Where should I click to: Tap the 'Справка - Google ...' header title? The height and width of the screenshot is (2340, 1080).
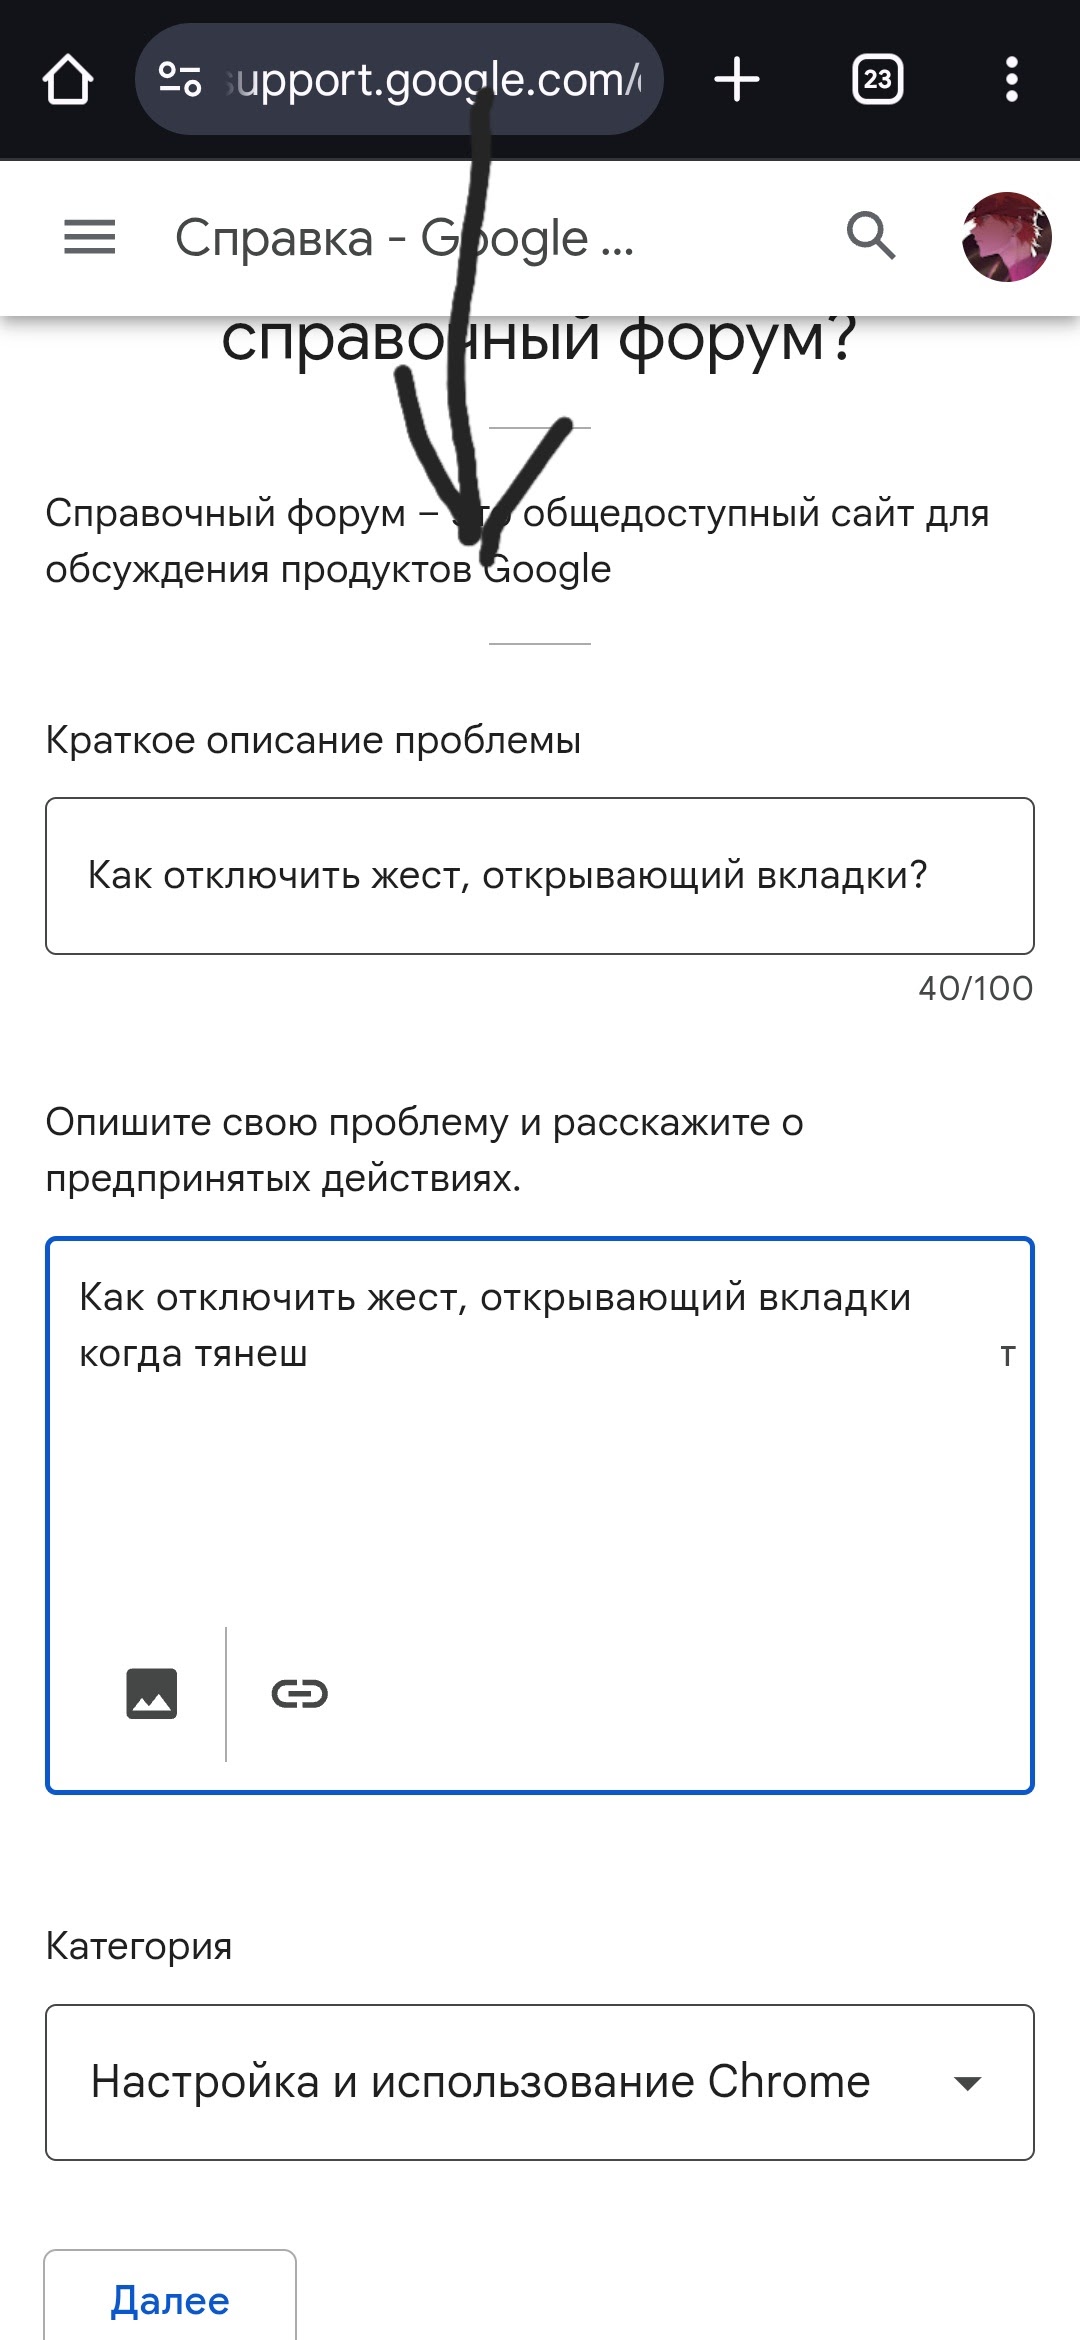tap(404, 238)
